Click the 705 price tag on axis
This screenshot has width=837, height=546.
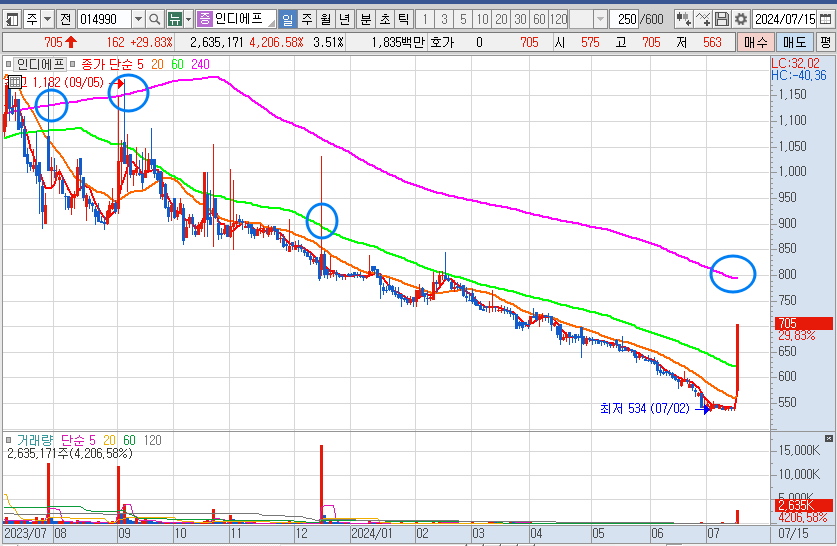tap(803, 323)
